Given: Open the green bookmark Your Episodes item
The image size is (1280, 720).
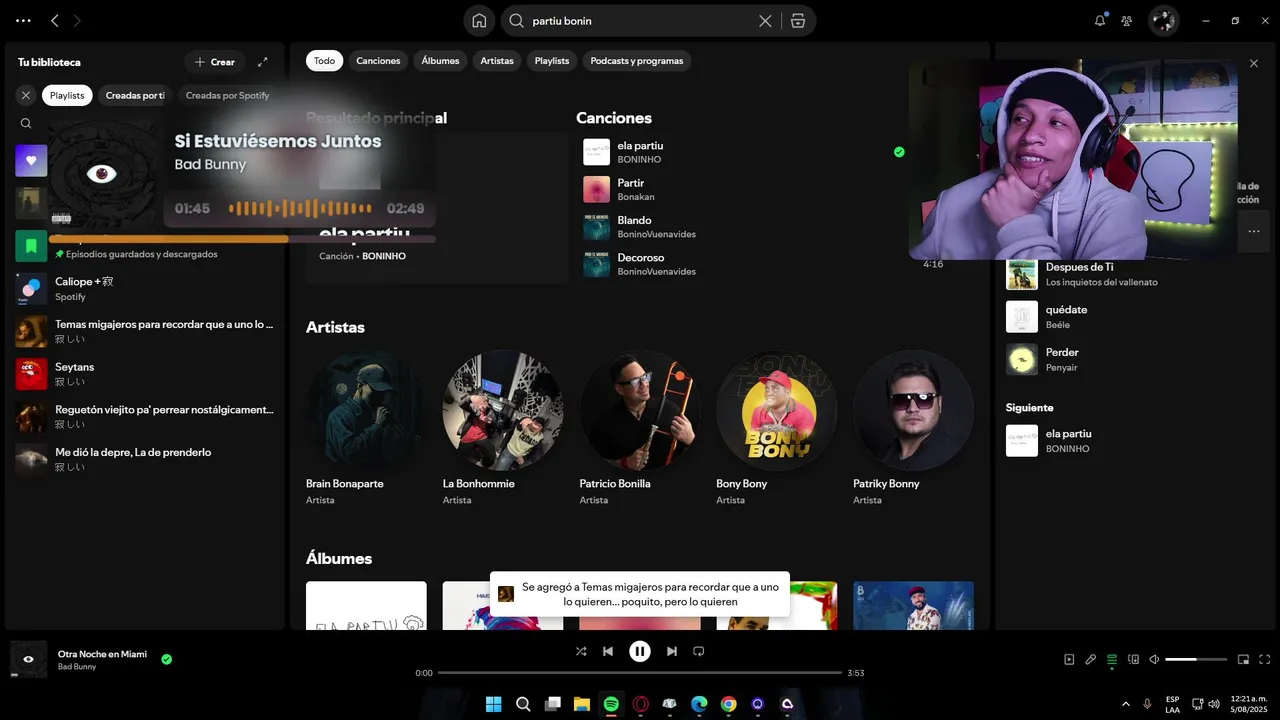Looking at the screenshot, I should coord(31,245).
